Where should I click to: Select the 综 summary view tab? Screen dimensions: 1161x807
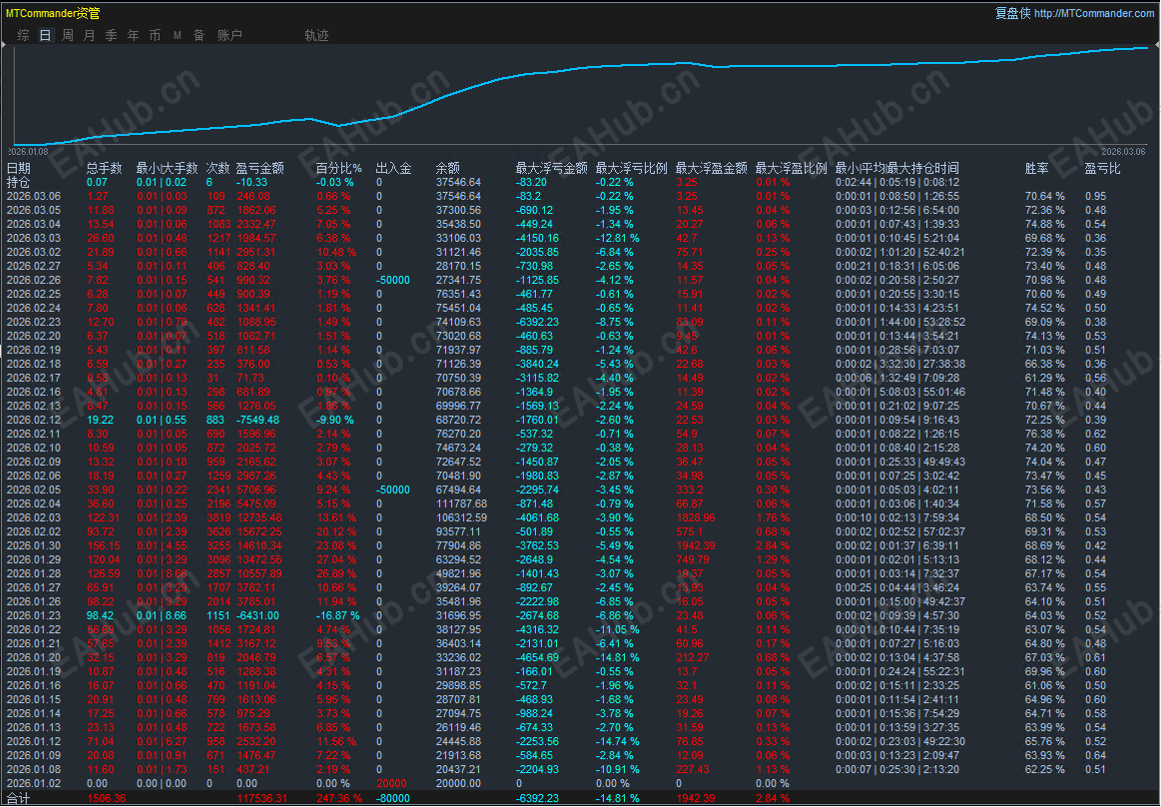coord(23,35)
